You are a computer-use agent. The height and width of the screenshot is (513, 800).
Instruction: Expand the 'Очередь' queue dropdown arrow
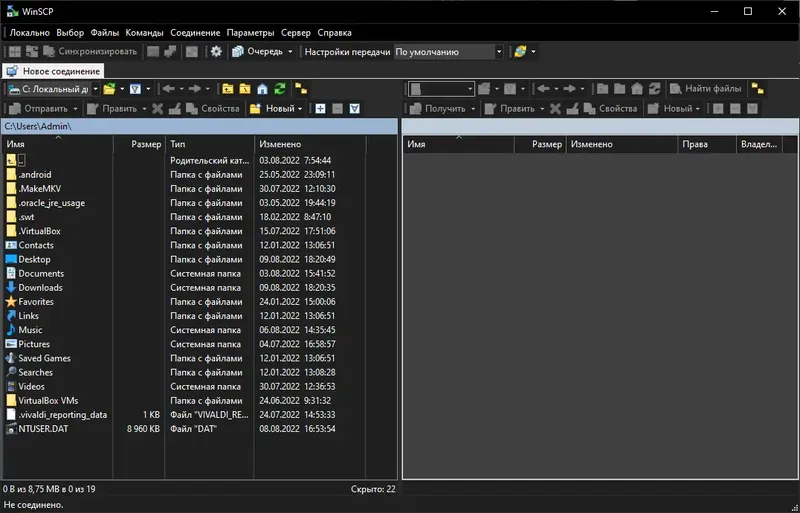coord(290,52)
